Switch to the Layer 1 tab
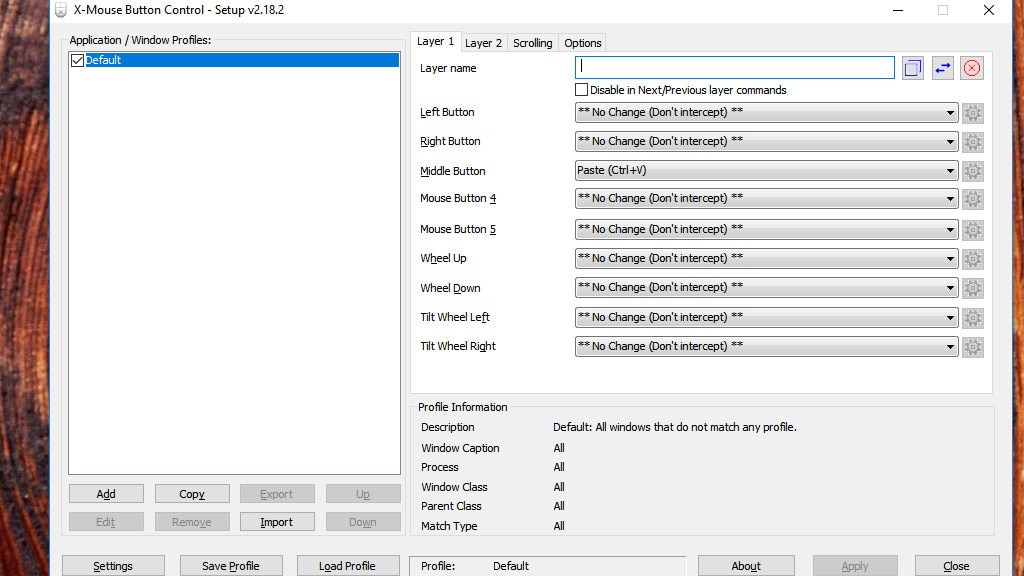This screenshot has height=576, width=1024. 436,41
